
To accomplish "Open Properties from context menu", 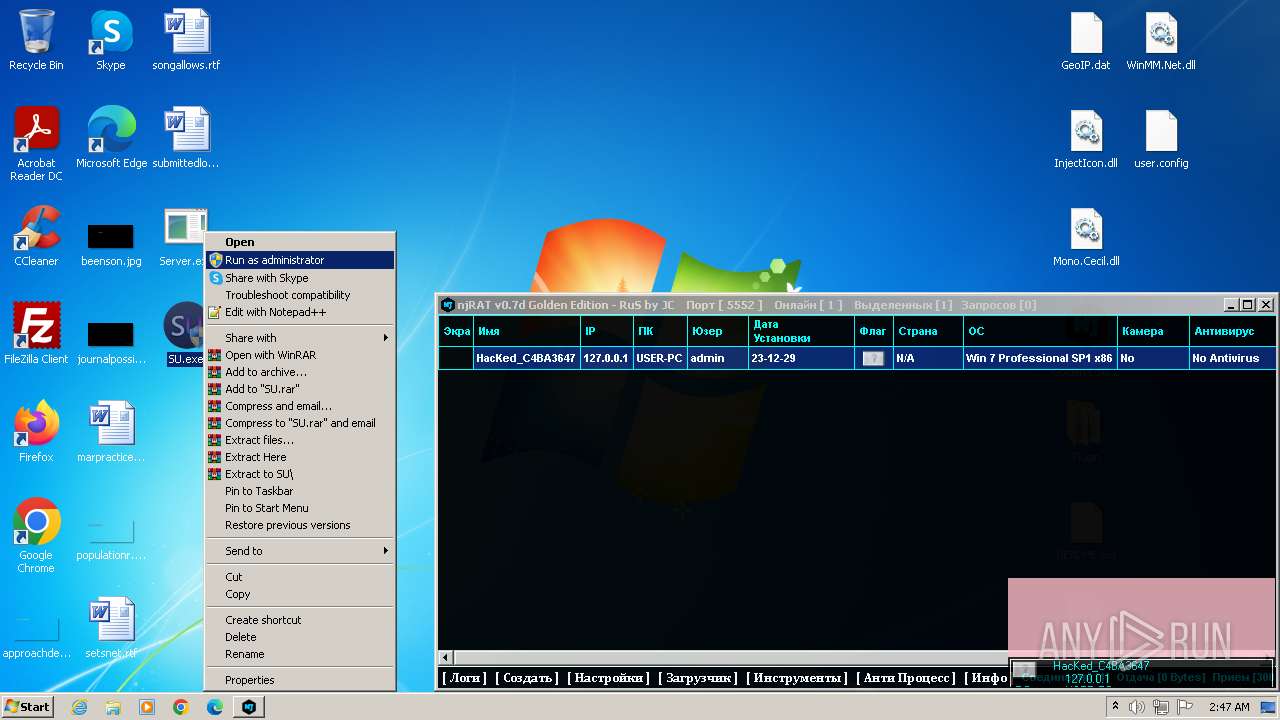I will coord(300,680).
